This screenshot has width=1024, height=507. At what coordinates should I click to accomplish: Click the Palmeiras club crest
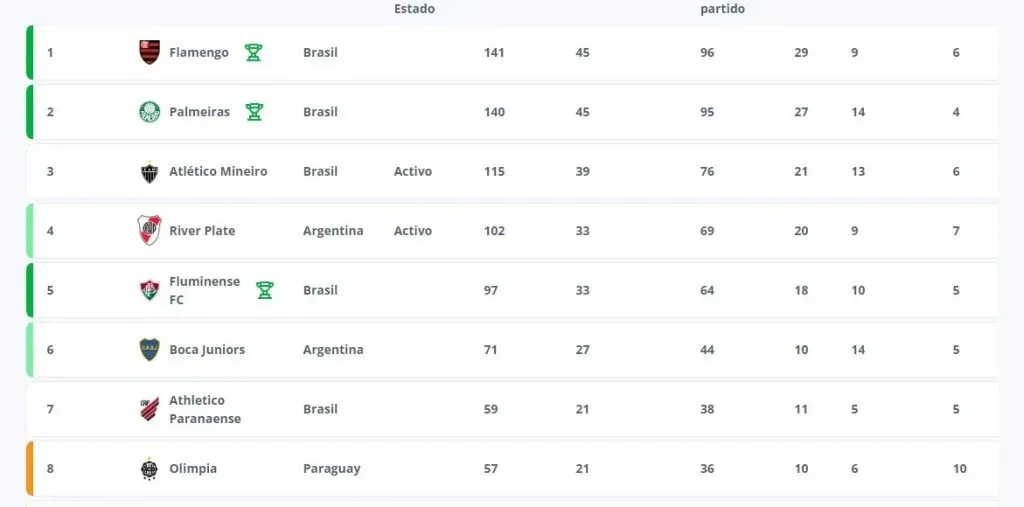149,112
